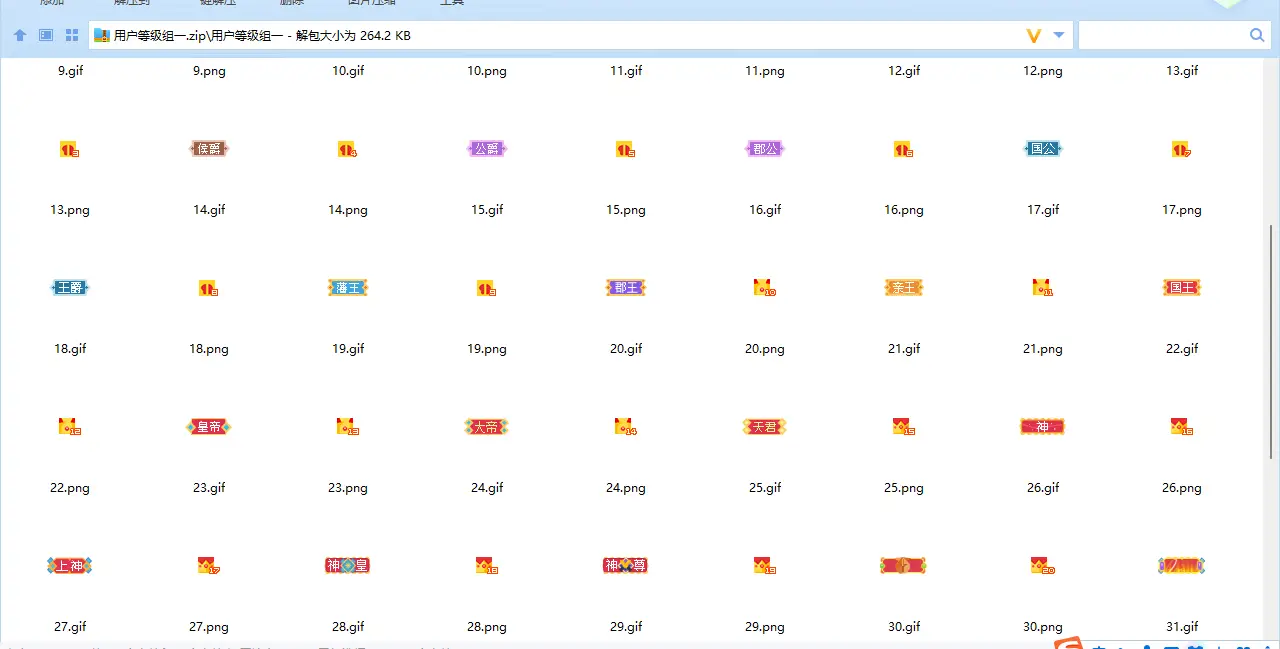Expand the address bar path dropdown
The image size is (1280, 649).
[x=1059, y=35]
